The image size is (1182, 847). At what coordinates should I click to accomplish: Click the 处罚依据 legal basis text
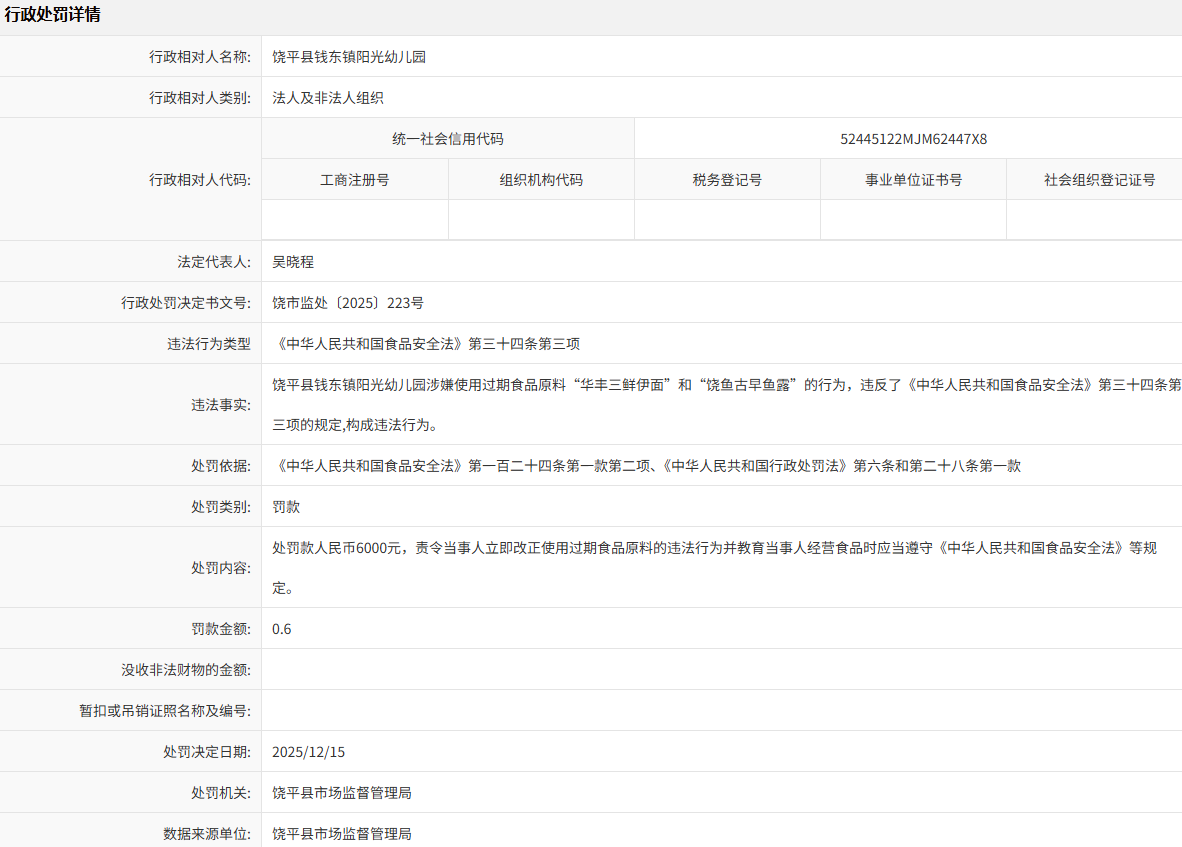tap(646, 466)
